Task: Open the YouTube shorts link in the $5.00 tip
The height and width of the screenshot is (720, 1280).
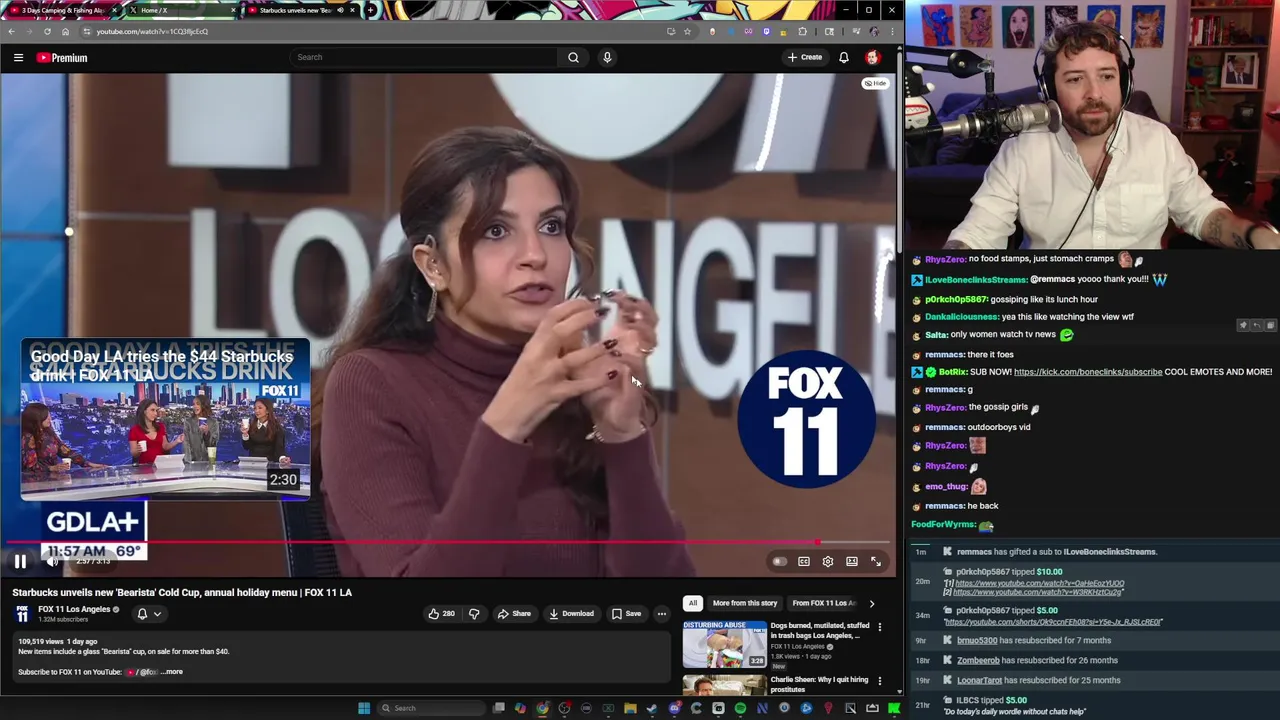Action: [x=1053, y=622]
